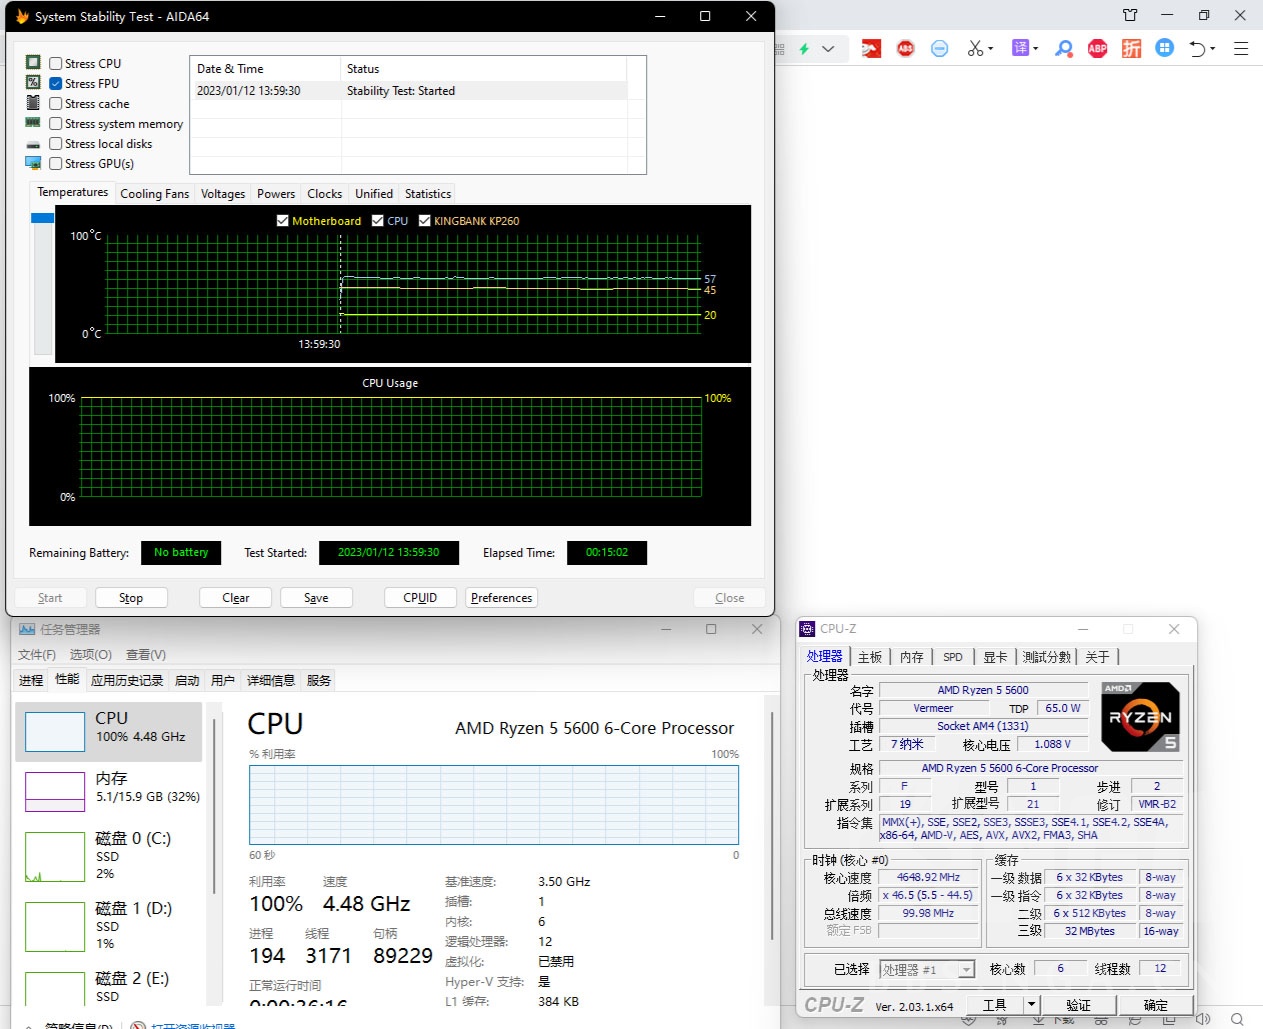The image size is (1263, 1029).
Task: Open the browser hamburger menu icon
Action: (1241, 48)
